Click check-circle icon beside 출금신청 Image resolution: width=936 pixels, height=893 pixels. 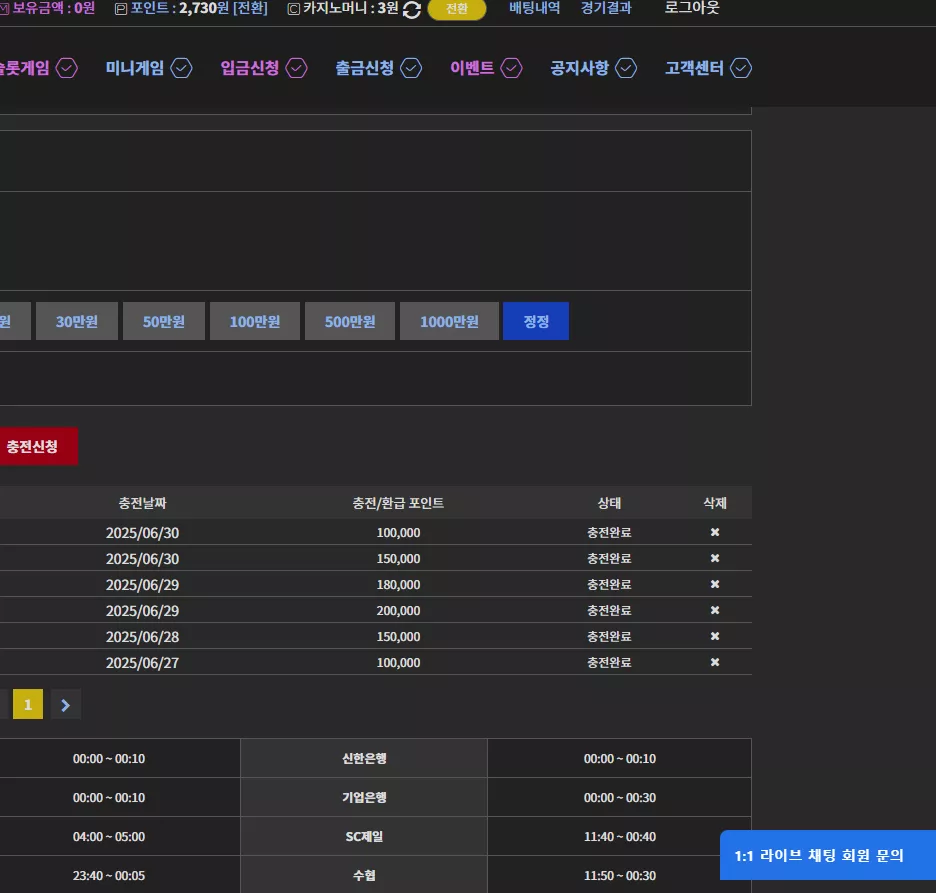coord(411,68)
